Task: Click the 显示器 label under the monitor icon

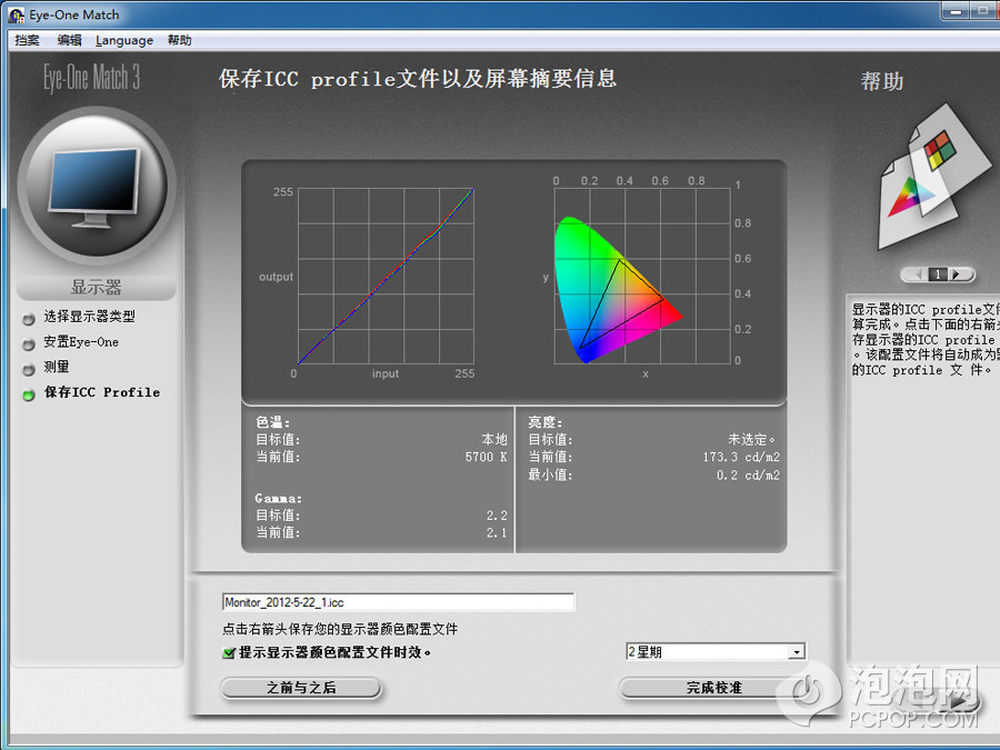Action: click(96, 287)
